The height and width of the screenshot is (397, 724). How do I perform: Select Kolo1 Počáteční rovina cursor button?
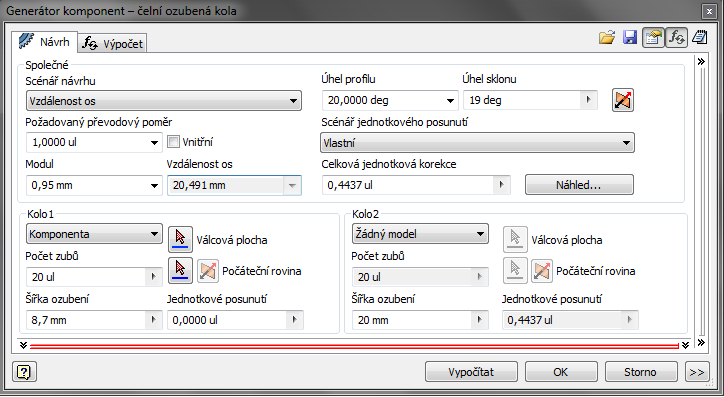click(180, 271)
